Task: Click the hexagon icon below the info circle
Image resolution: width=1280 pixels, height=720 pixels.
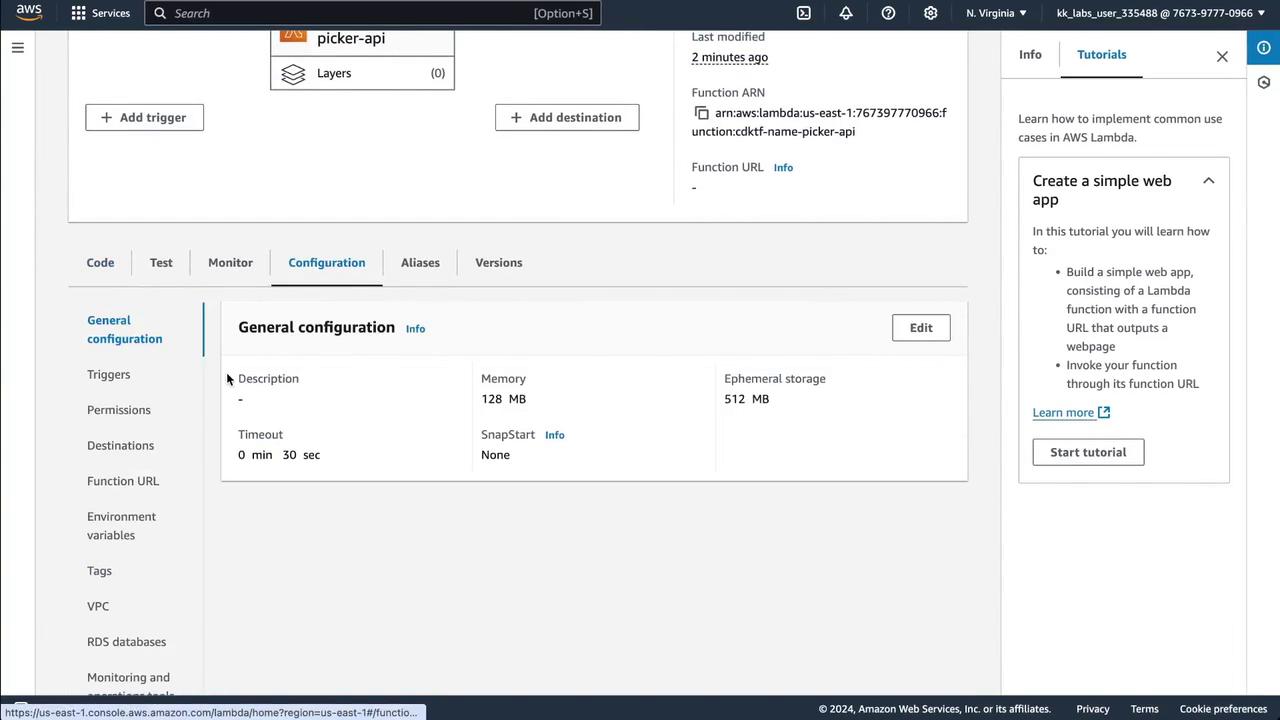Action: pyautogui.click(x=1264, y=82)
